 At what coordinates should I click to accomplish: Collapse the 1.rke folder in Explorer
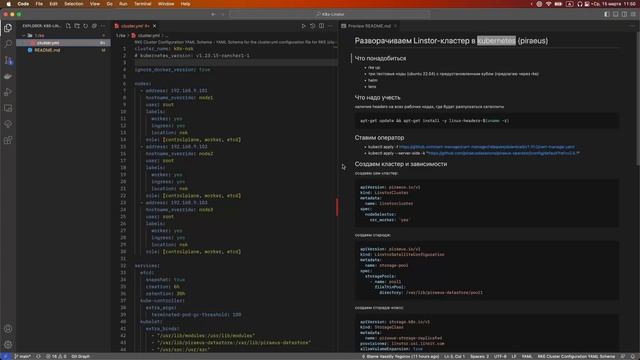pos(63,36)
